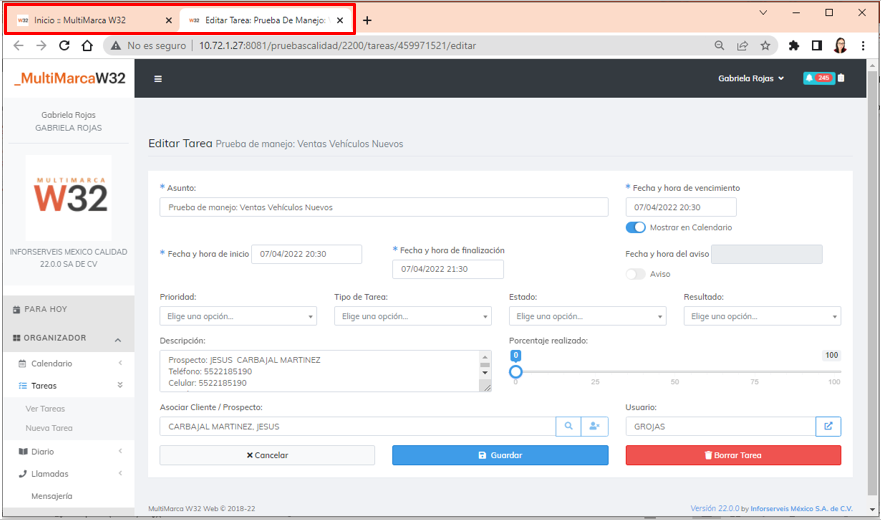Viewport: 881px width, 520px height.
Task: Click the 'Porcentaje realizado' slider handle
Action: coord(516,372)
